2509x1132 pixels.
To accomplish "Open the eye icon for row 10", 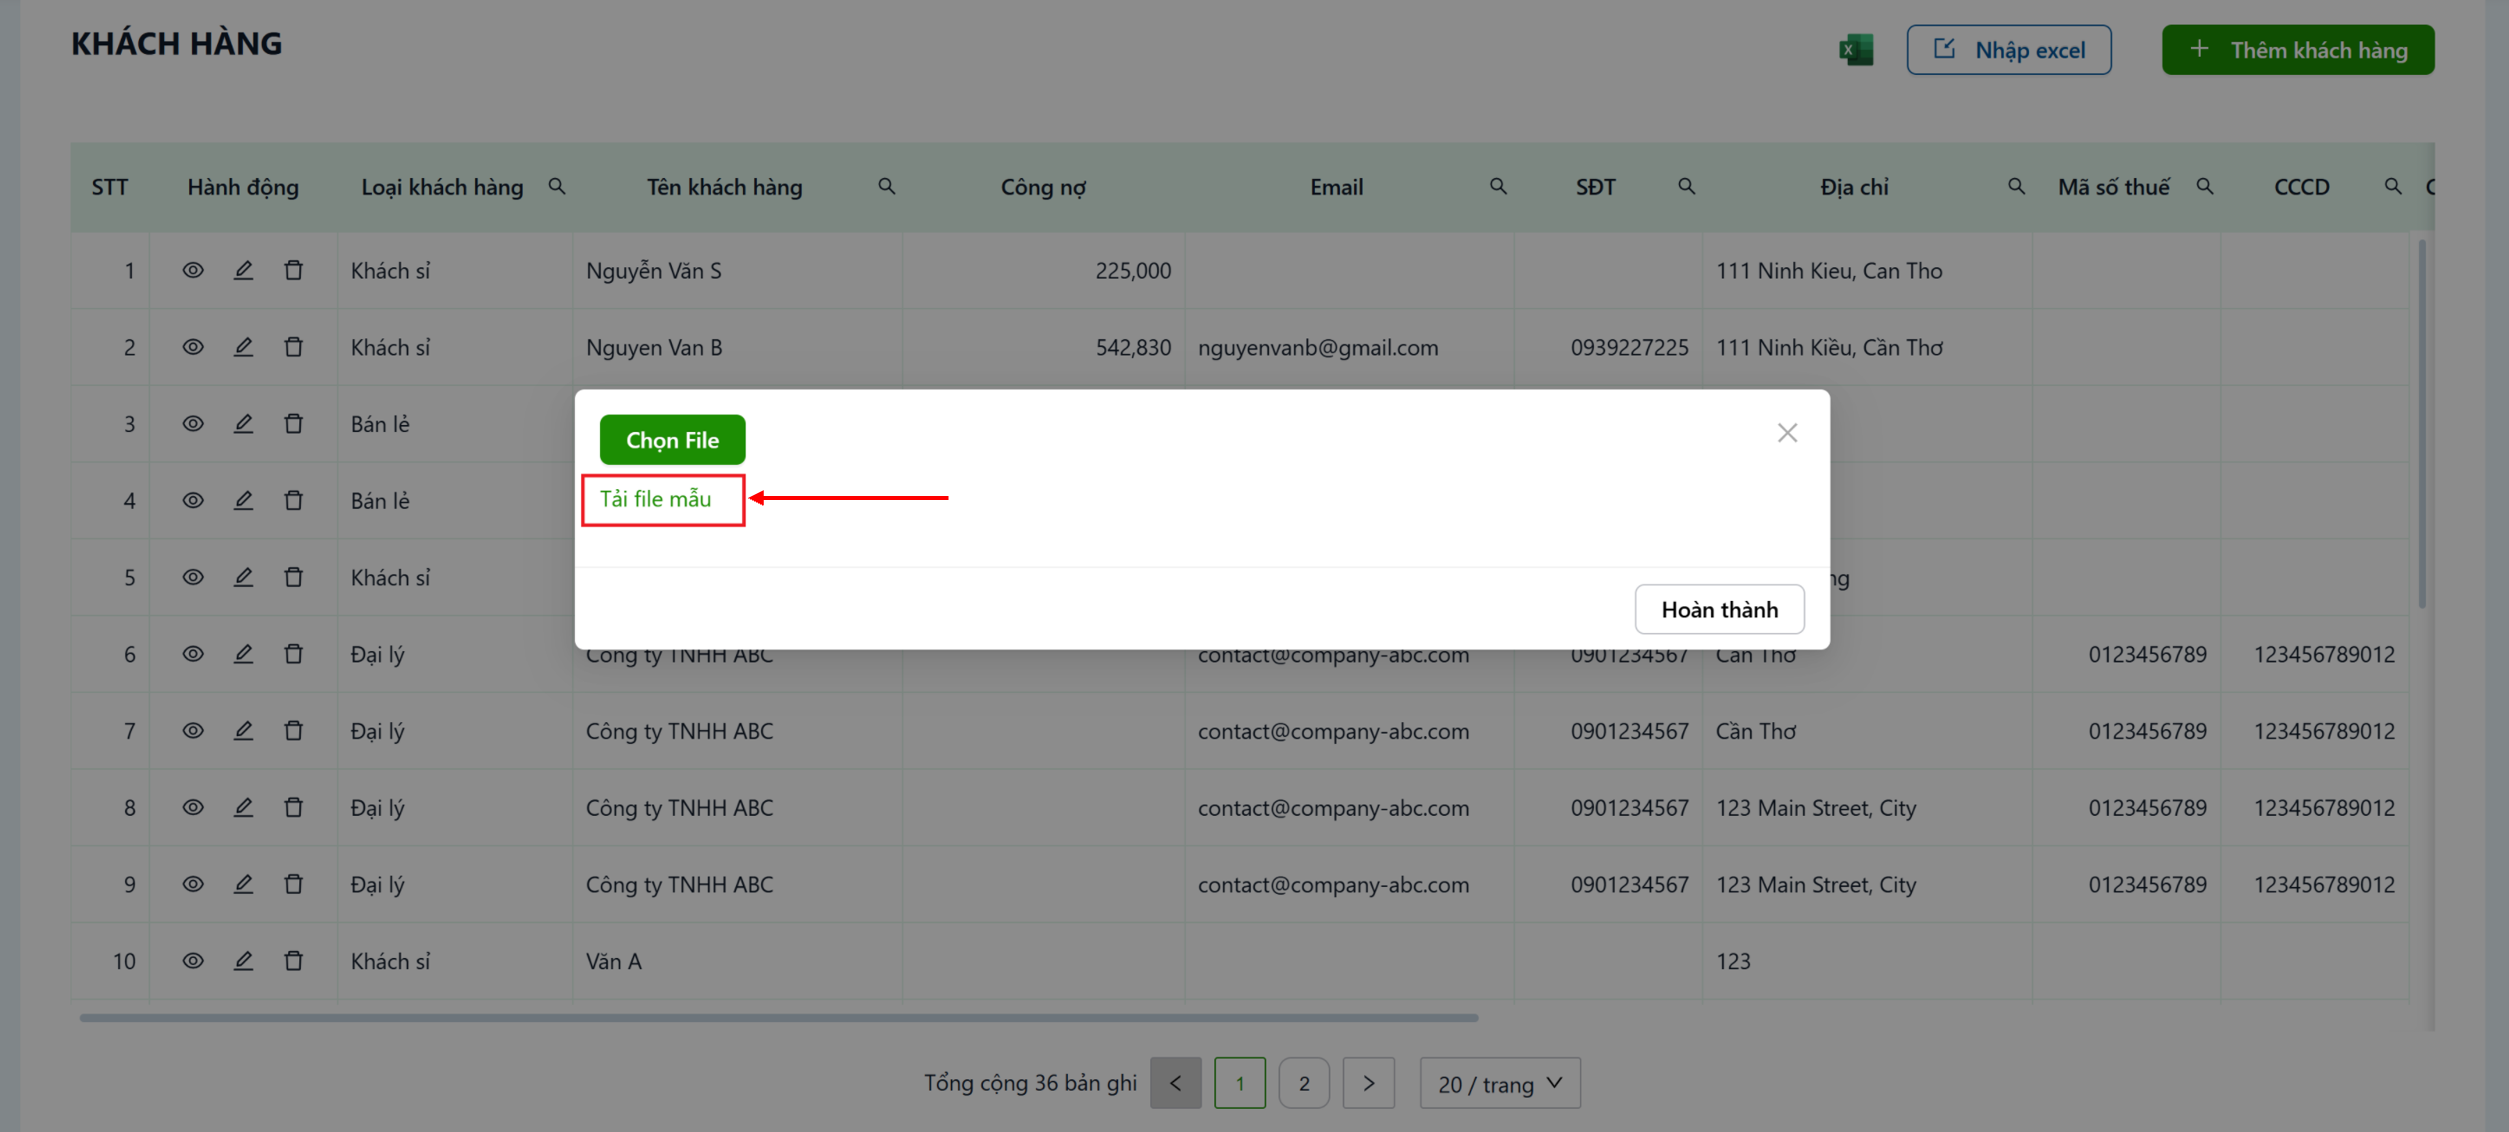I will pyautogui.click(x=193, y=961).
